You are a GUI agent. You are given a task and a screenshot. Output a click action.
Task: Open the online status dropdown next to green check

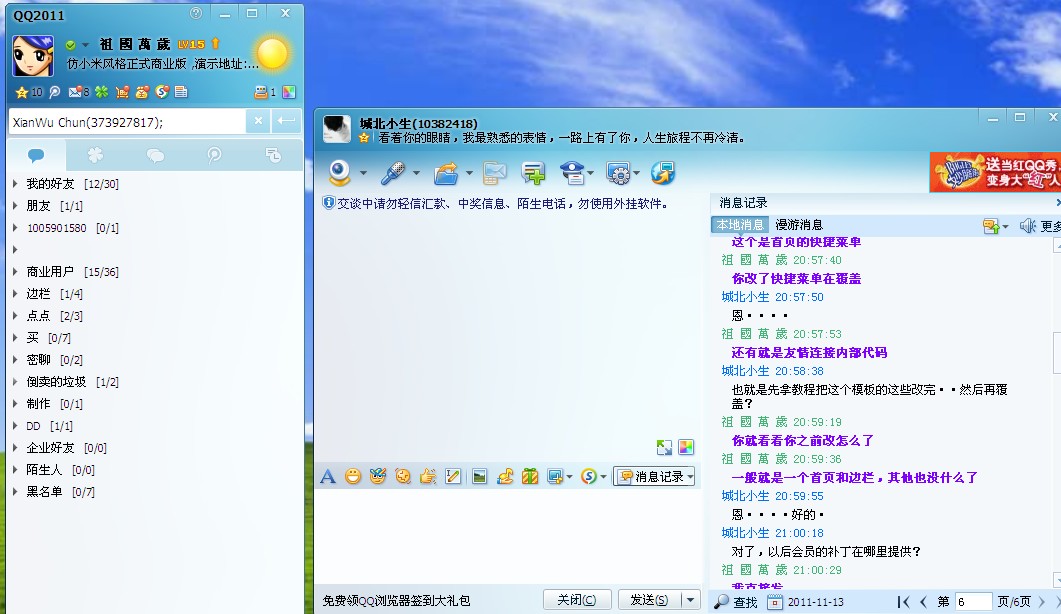(85, 45)
